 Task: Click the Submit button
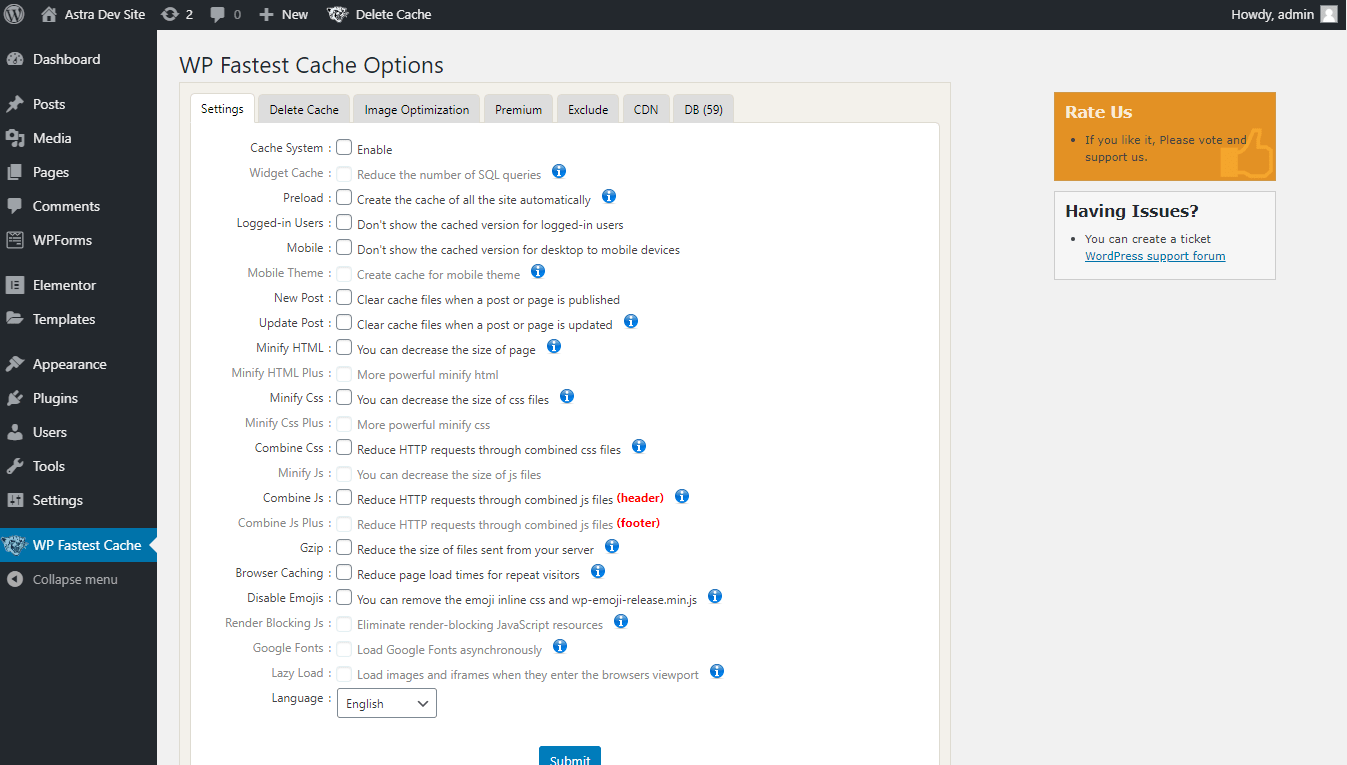pyautogui.click(x=569, y=757)
